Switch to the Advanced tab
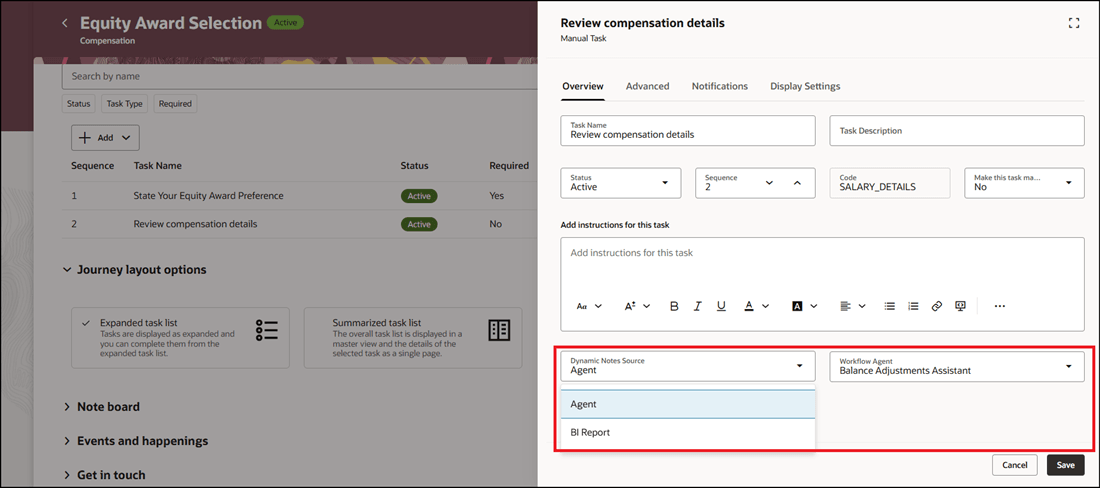The width and height of the screenshot is (1100, 488). point(648,86)
